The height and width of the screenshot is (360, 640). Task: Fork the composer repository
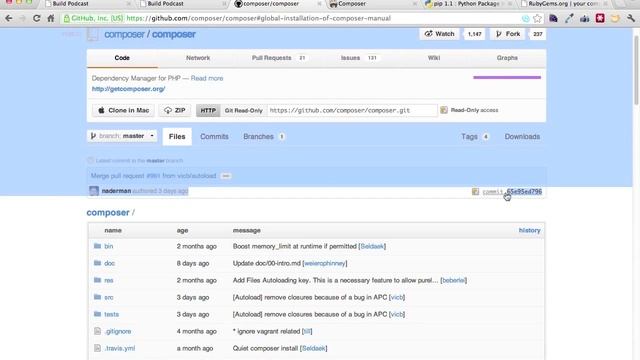(508, 34)
